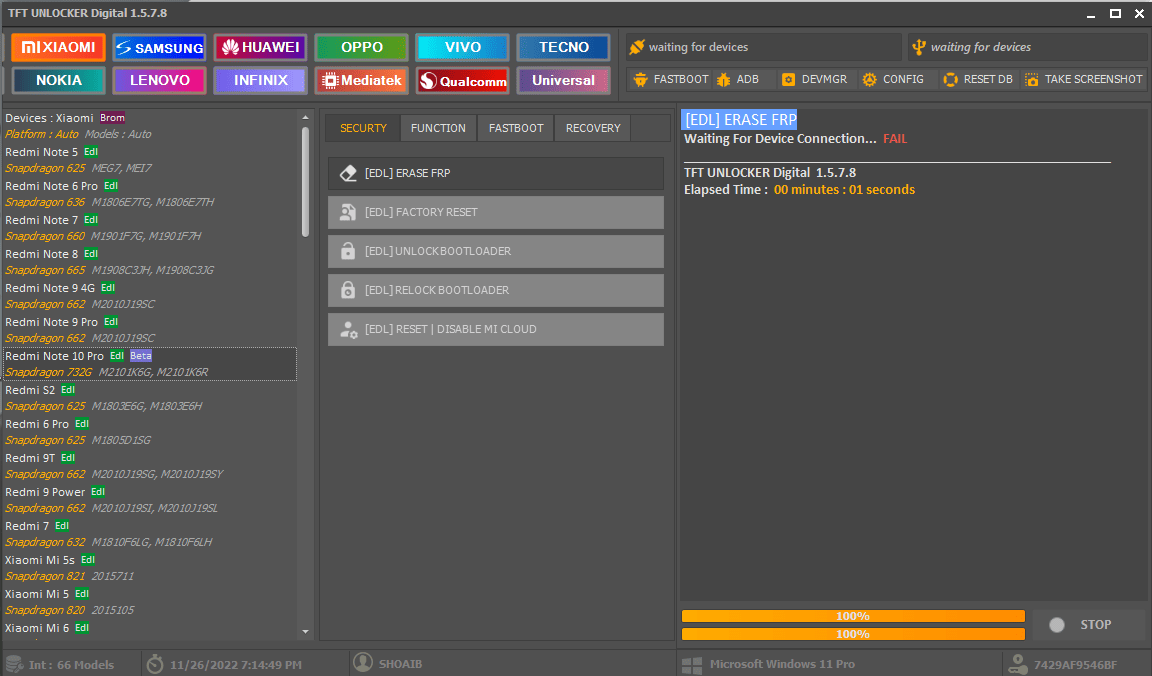The image size is (1152, 676).
Task: Open the RECOVERY tab
Action: coord(592,127)
